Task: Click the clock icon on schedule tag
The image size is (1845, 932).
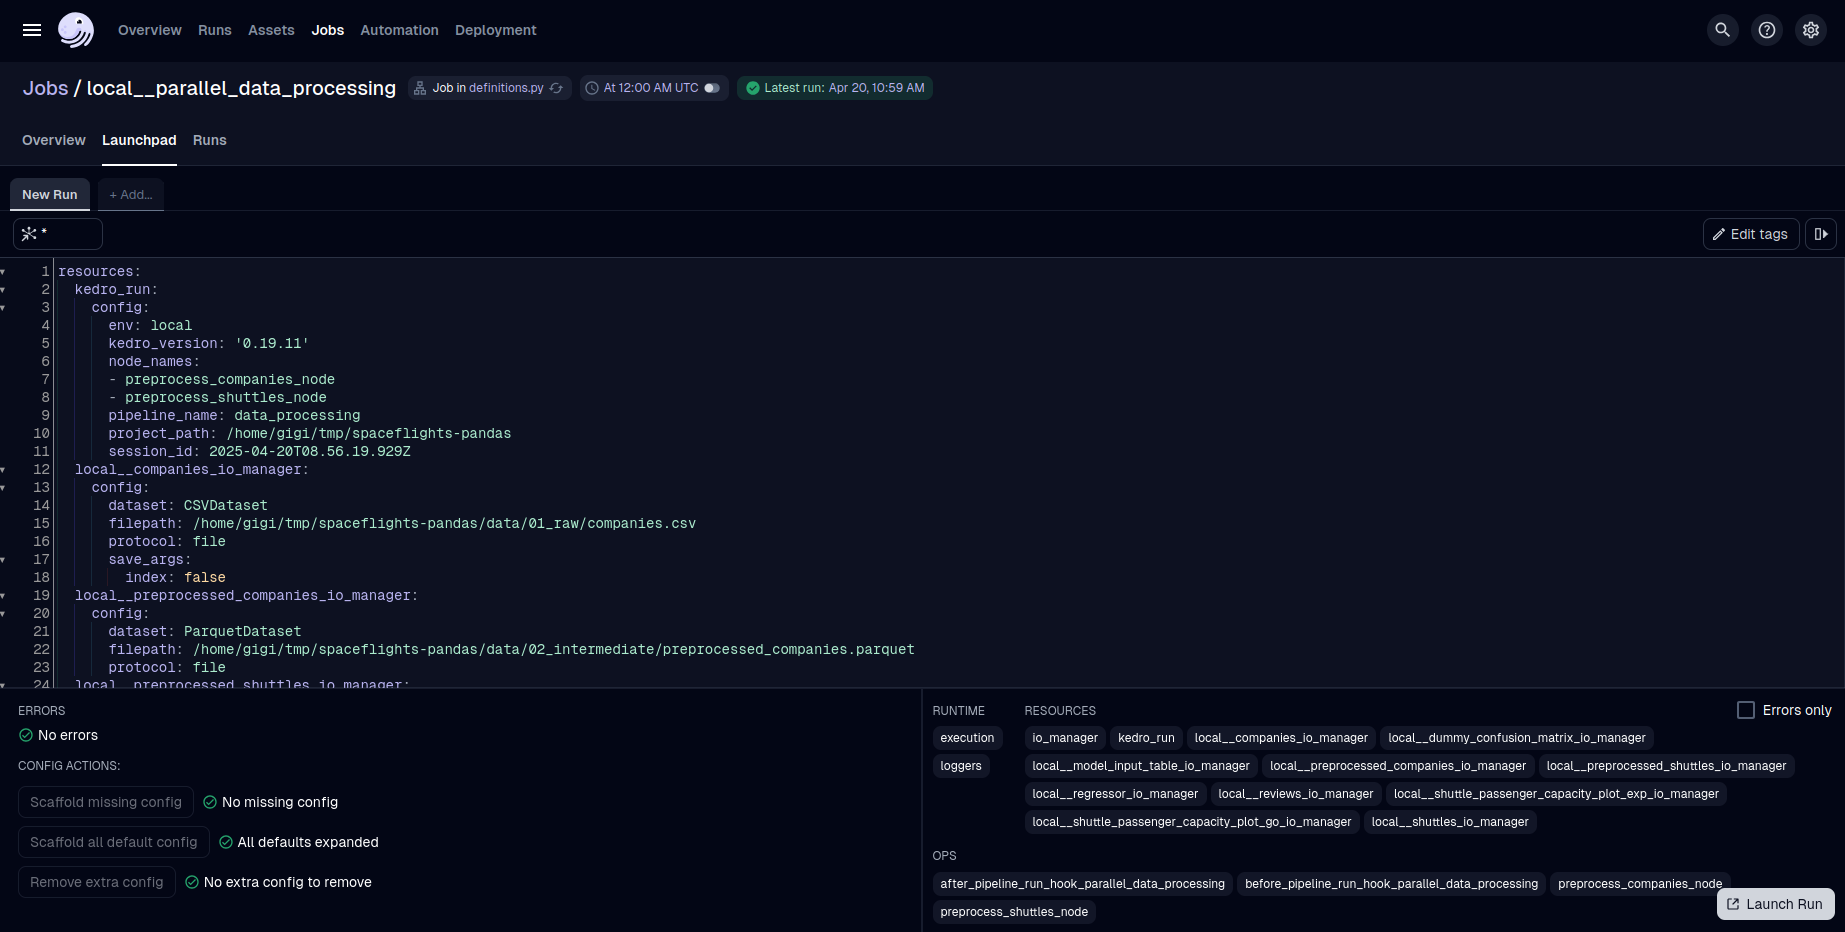Action: tap(592, 88)
